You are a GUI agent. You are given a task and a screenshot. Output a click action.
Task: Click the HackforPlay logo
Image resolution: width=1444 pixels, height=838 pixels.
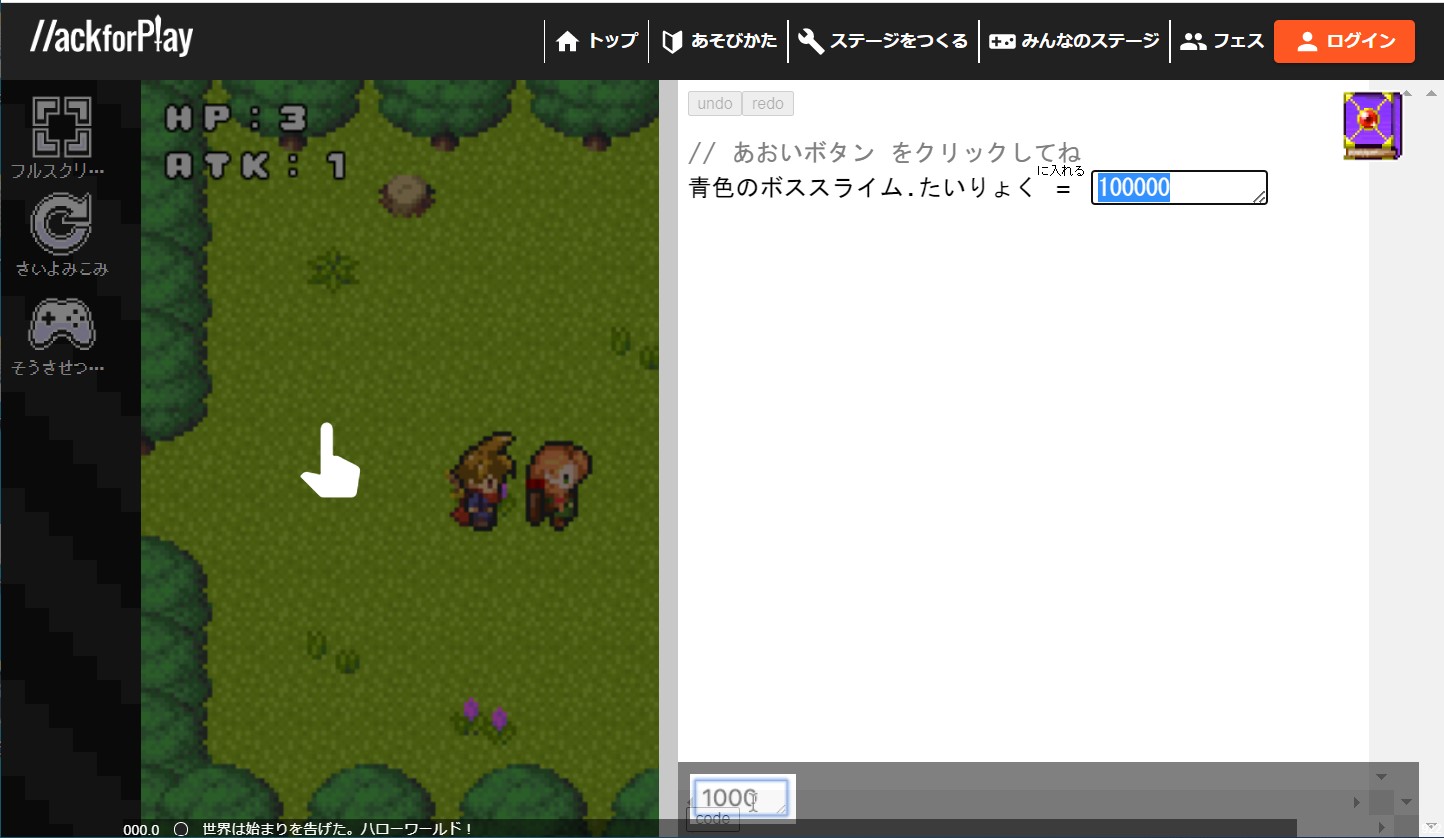click(108, 37)
